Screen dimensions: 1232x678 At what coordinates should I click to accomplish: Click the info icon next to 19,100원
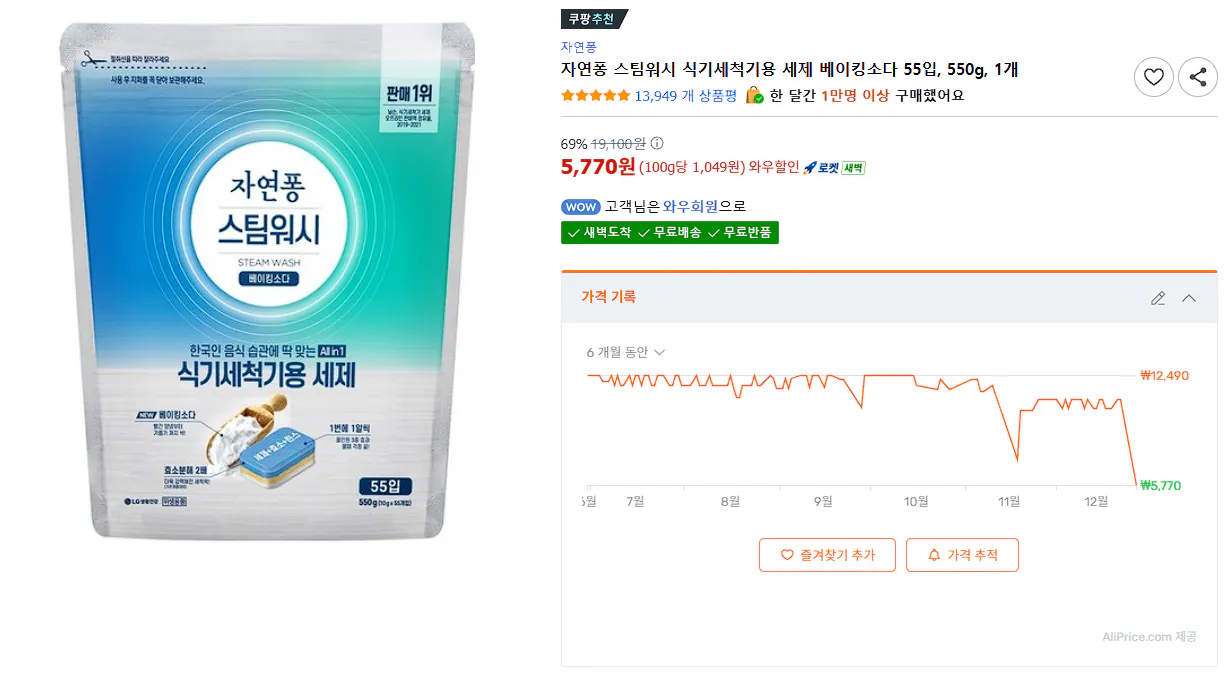[657, 143]
